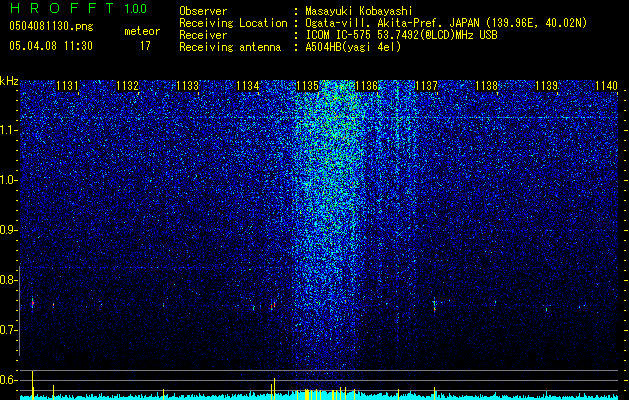Click the 1137 time tick label
The width and height of the screenshot is (629, 400).
[x=427, y=86]
